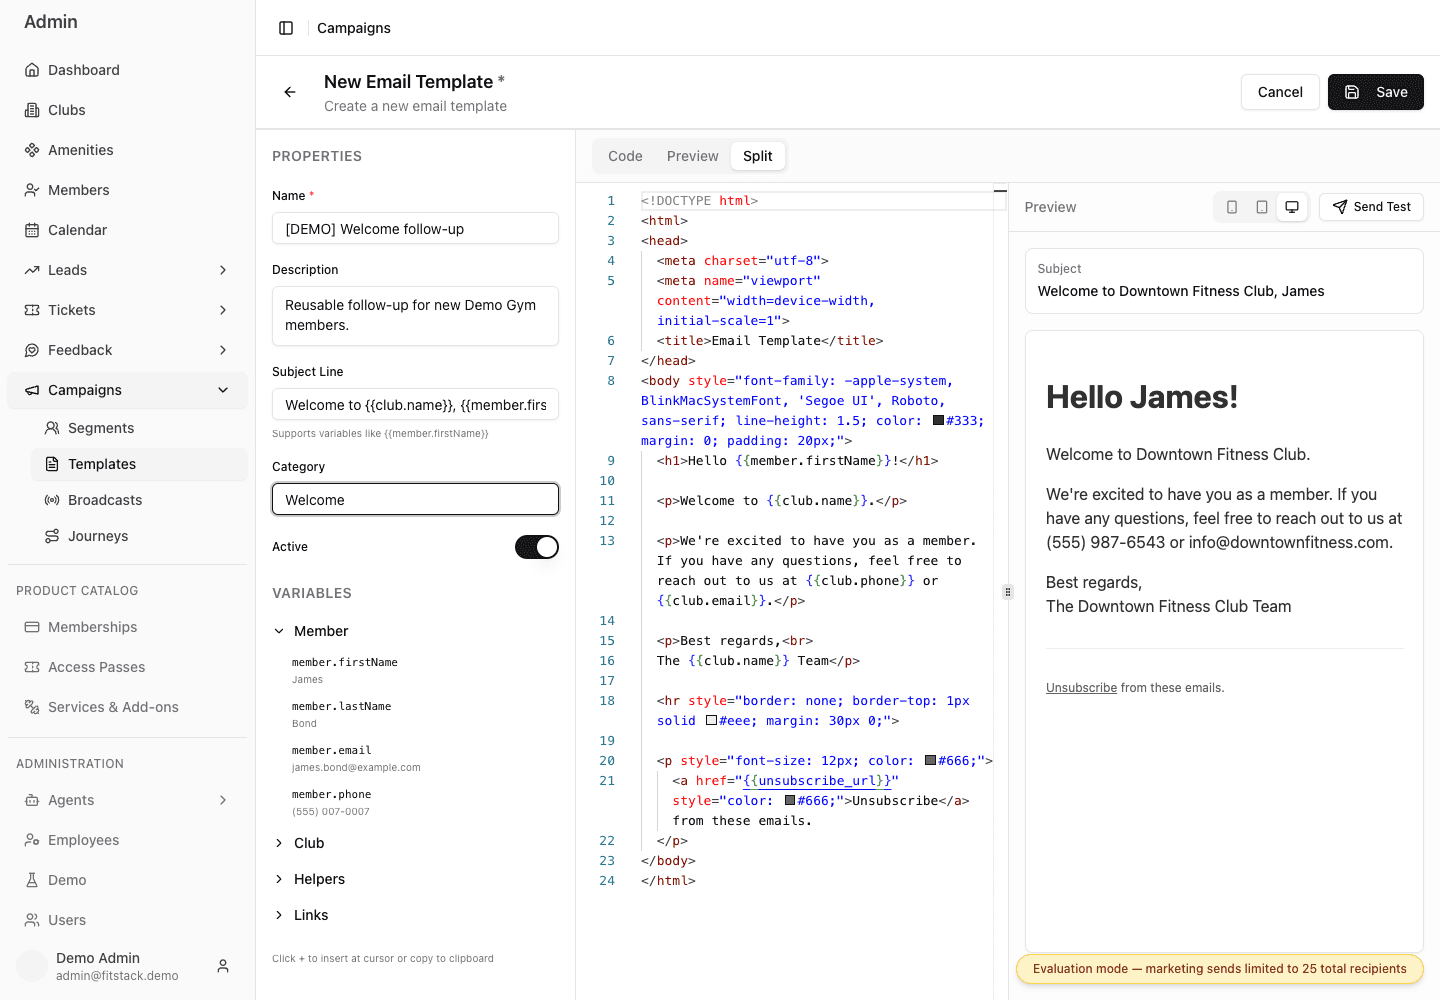The width and height of the screenshot is (1440, 1000).
Task: Click the Access Passes ticket icon
Action: pyautogui.click(x=32, y=667)
